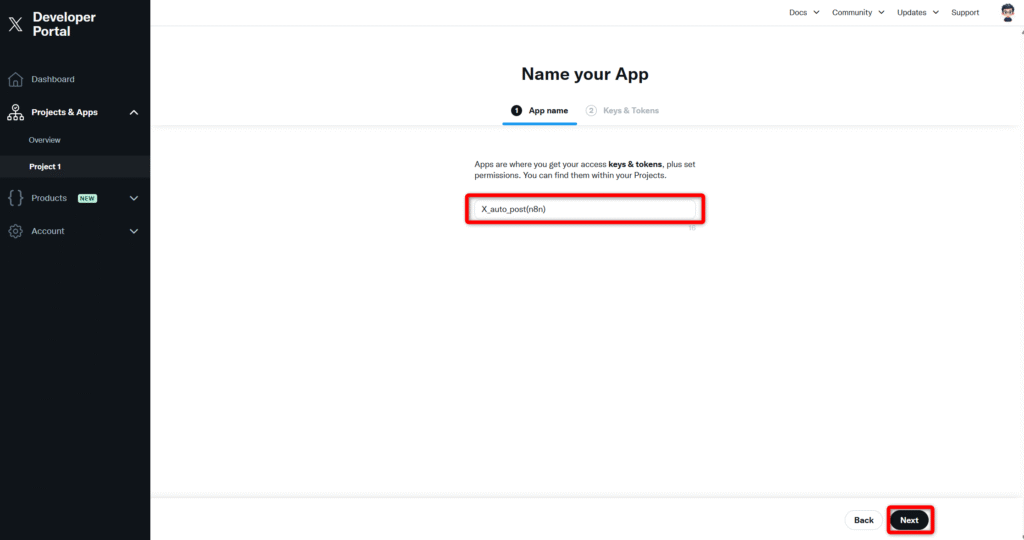Open Account menu item

48,231
